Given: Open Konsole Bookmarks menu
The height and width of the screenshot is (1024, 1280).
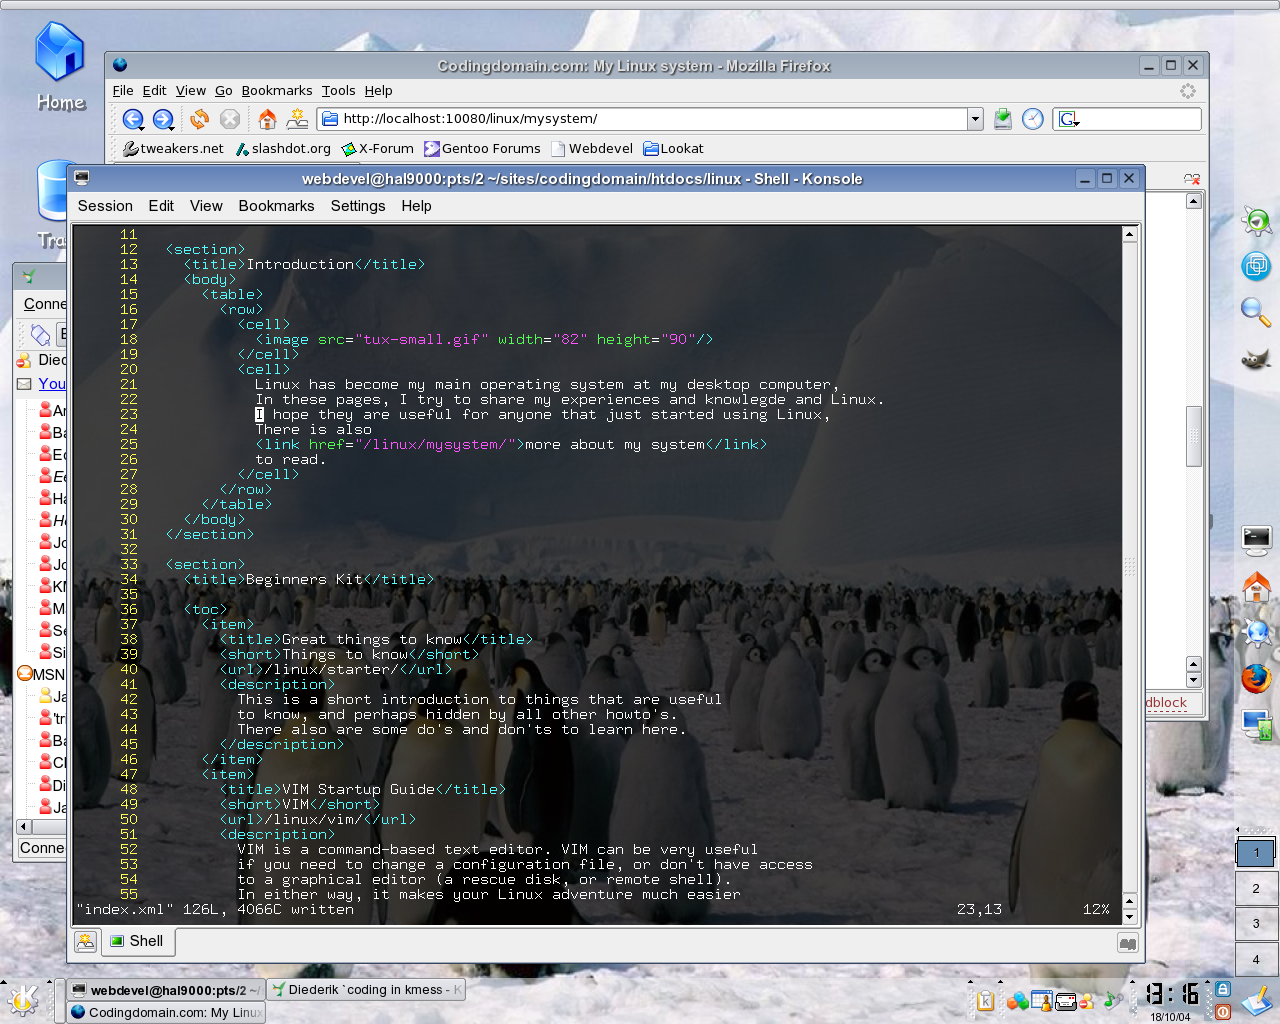Looking at the screenshot, I should click(x=276, y=206).
